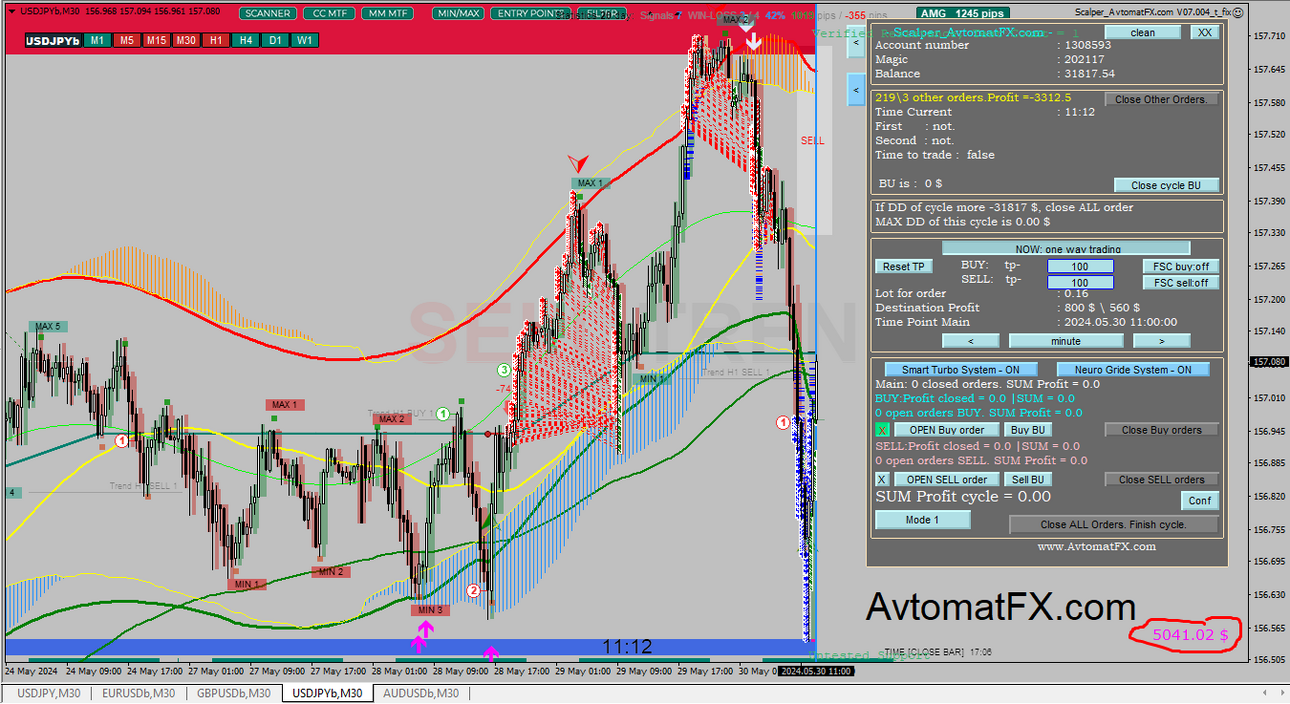Switch to the USDJPY,M30 chart tab

[50, 693]
